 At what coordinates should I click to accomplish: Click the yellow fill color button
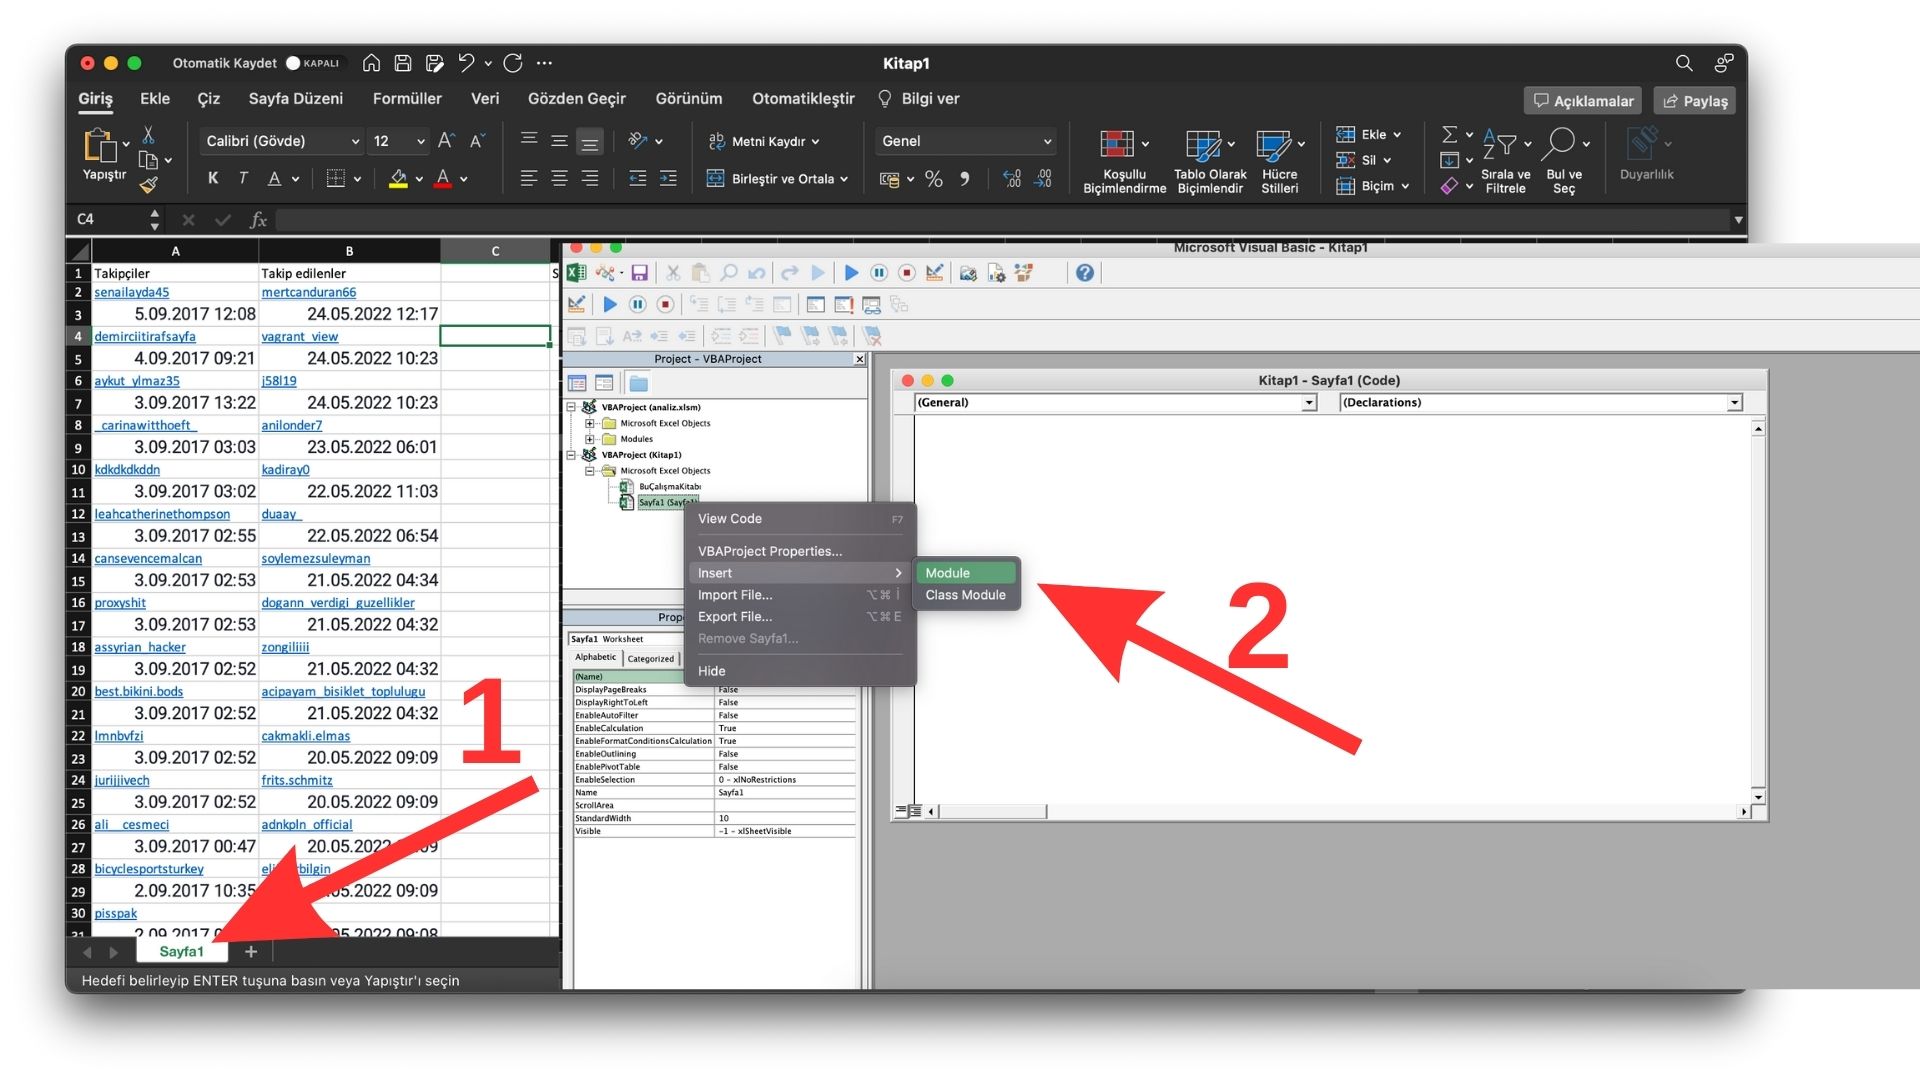pos(398,179)
